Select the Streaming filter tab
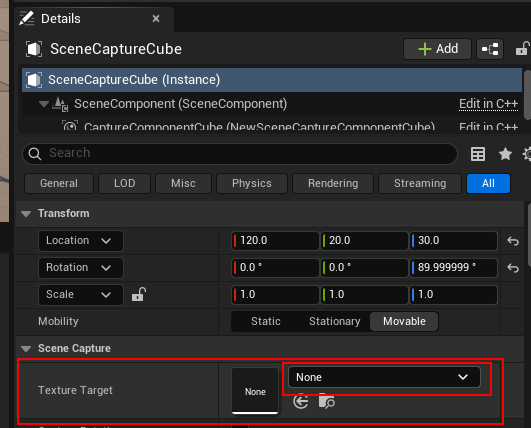The height and width of the screenshot is (428, 531). (x=420, y=184)
